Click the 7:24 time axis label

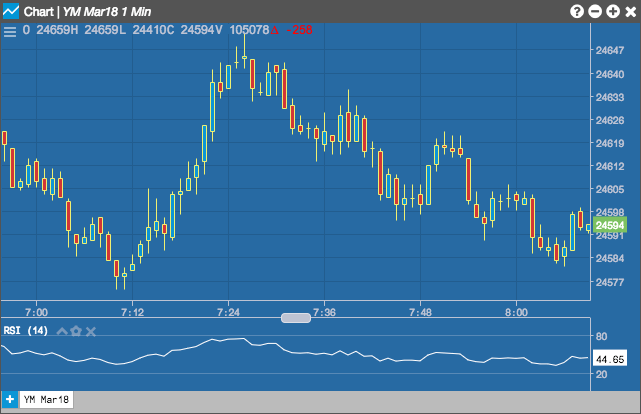point(229,312)
